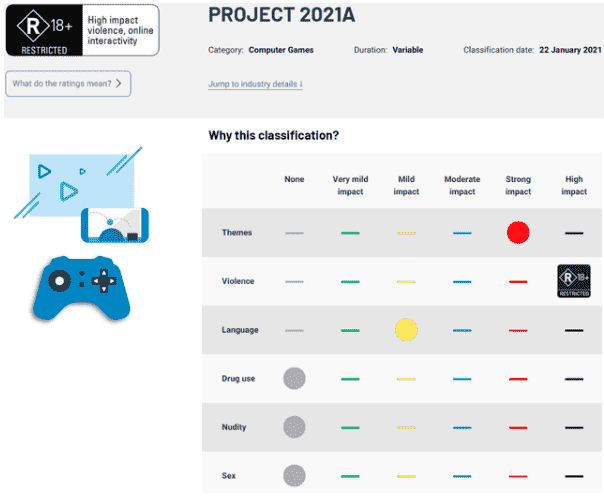Click the large play triangle in illustration

[x=69, y=191]
